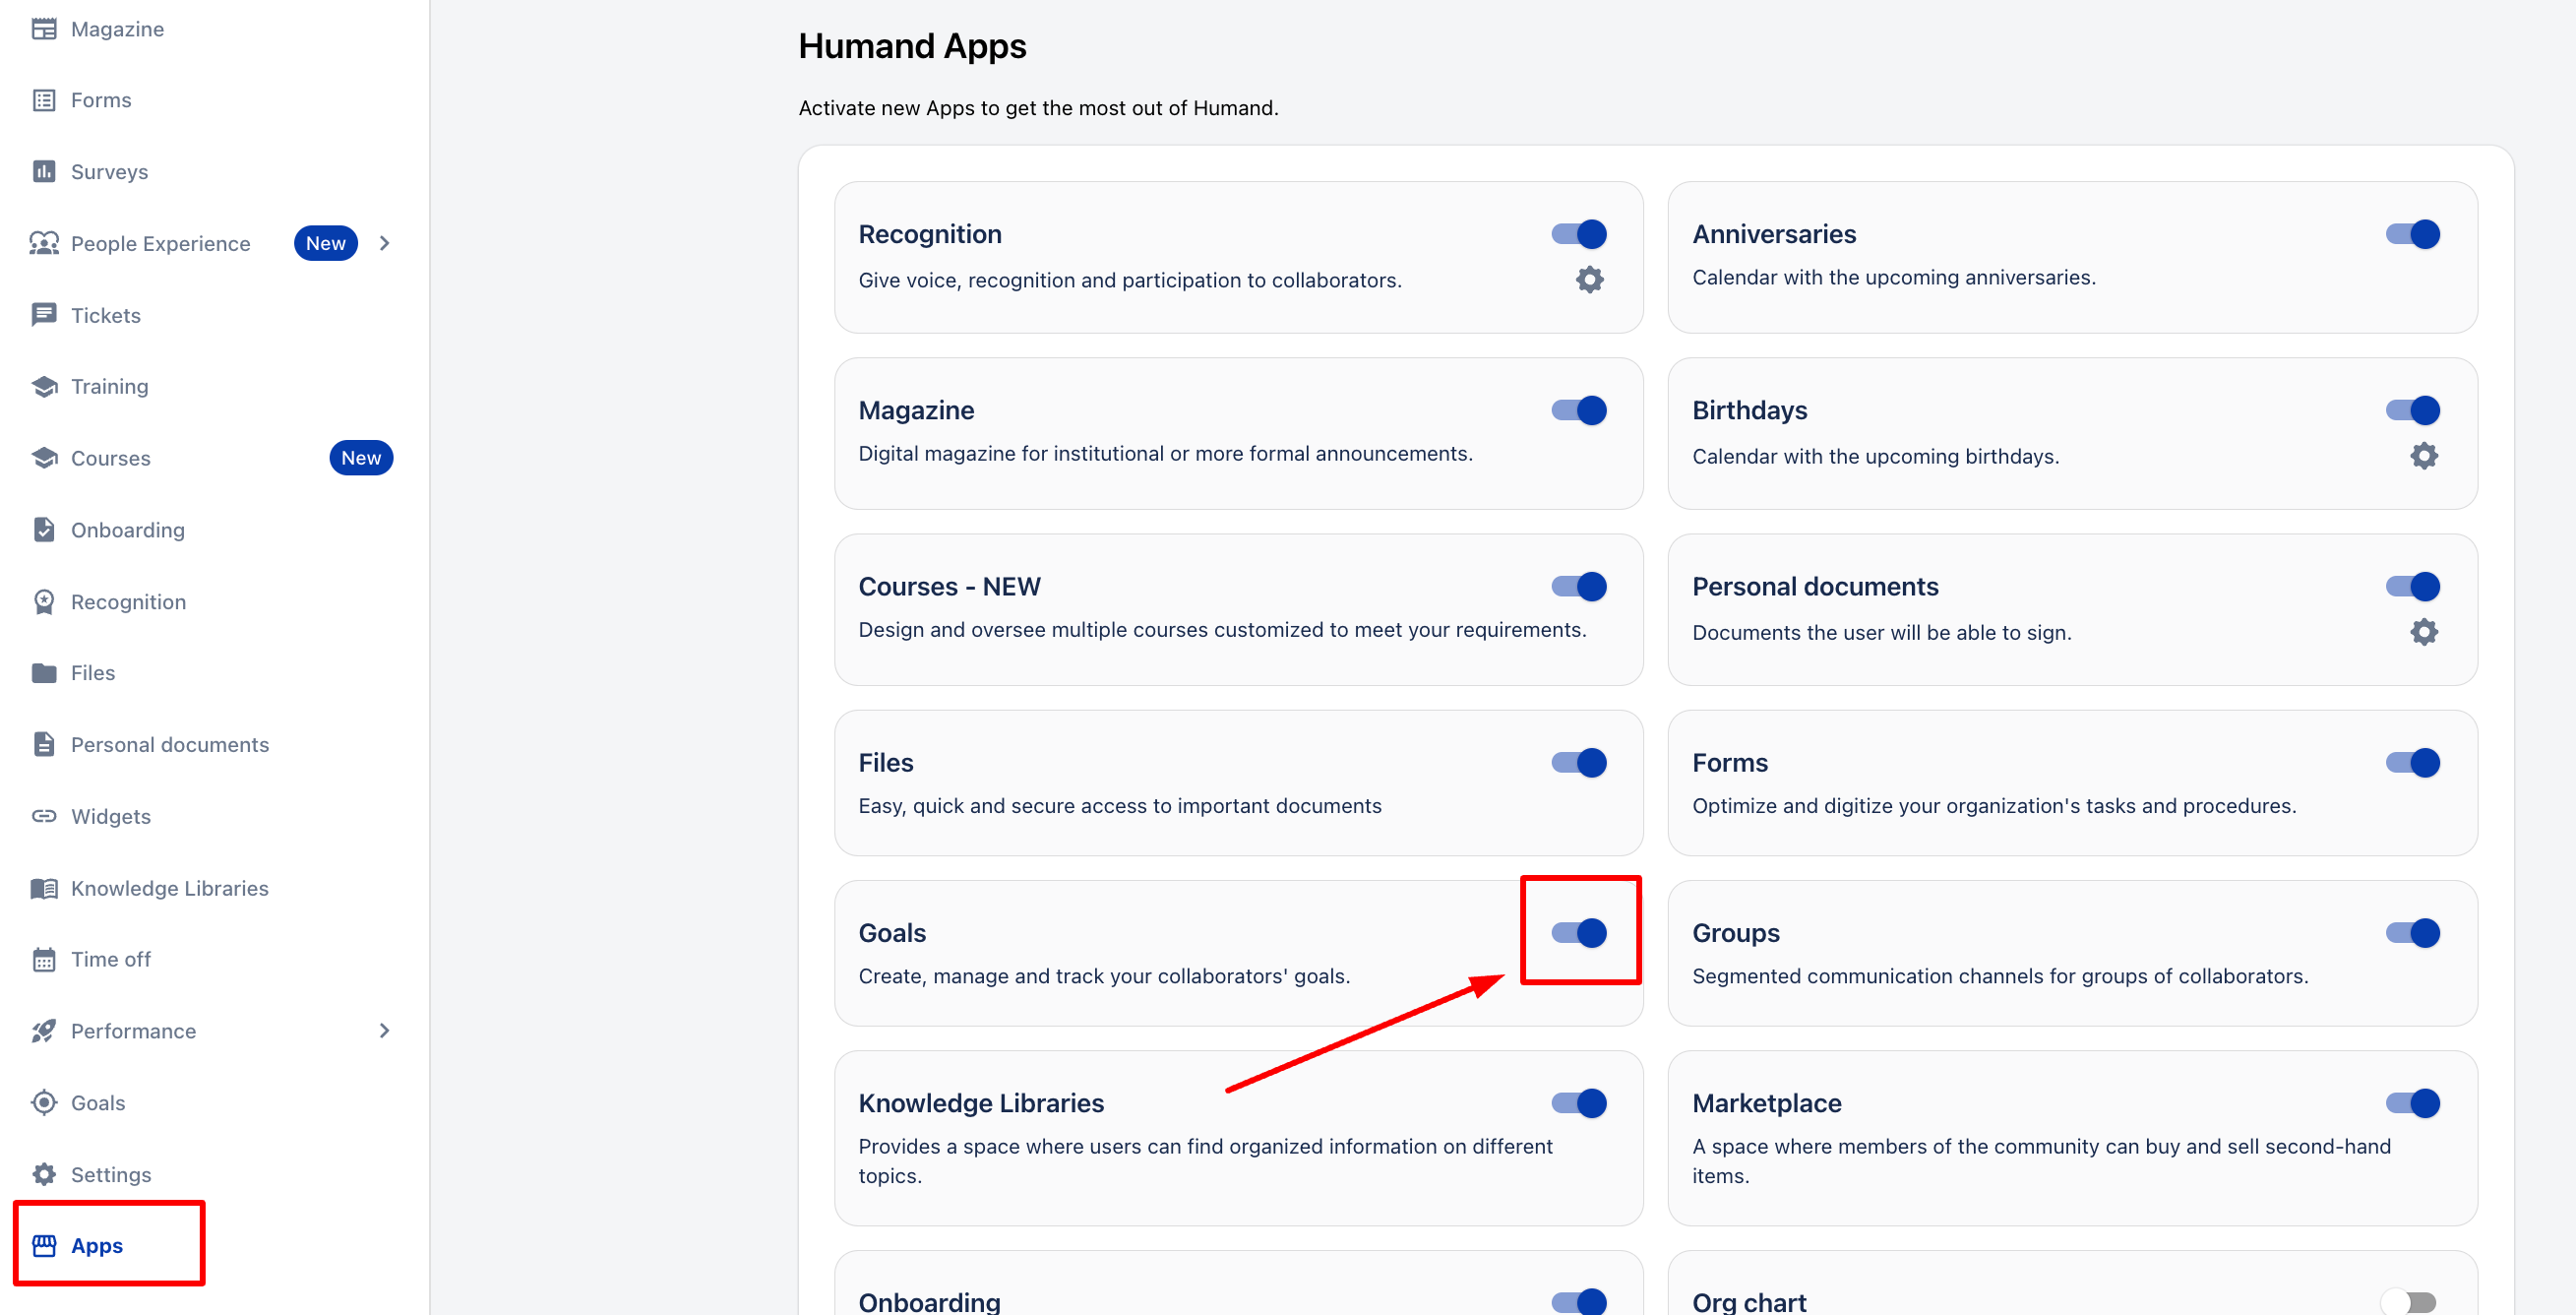Click the Tickets sidebar icon
2576x1315 pixels.
[x=44, y=315]
